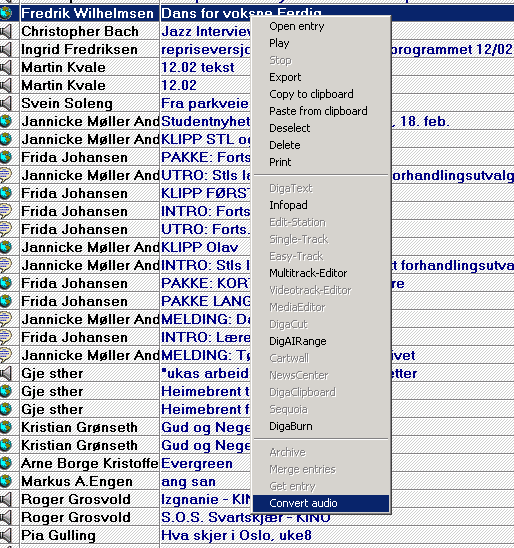
Task: Click the greyed-out 'Stop' menu entry
Action: (321, 60)
